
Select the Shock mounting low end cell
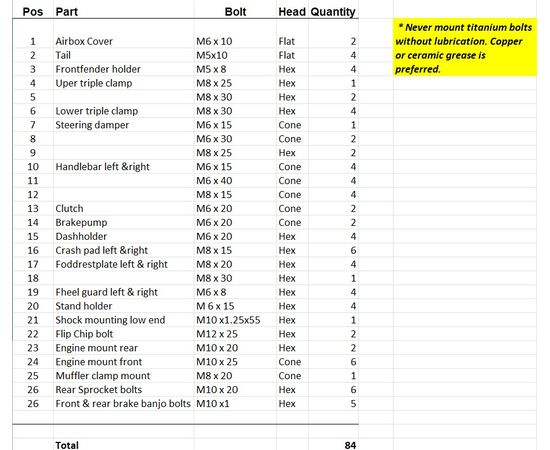coord(123,320)
